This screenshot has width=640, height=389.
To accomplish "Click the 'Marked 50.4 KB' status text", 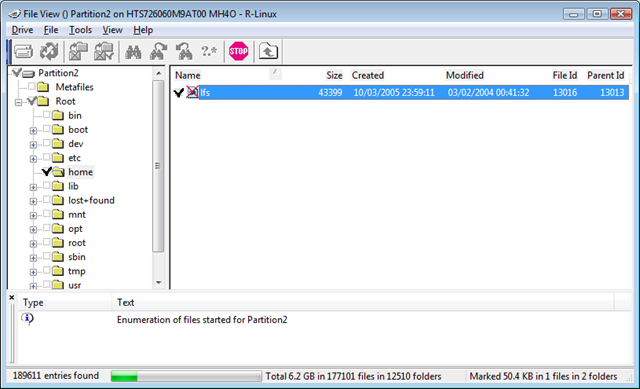I will point(543,376).
